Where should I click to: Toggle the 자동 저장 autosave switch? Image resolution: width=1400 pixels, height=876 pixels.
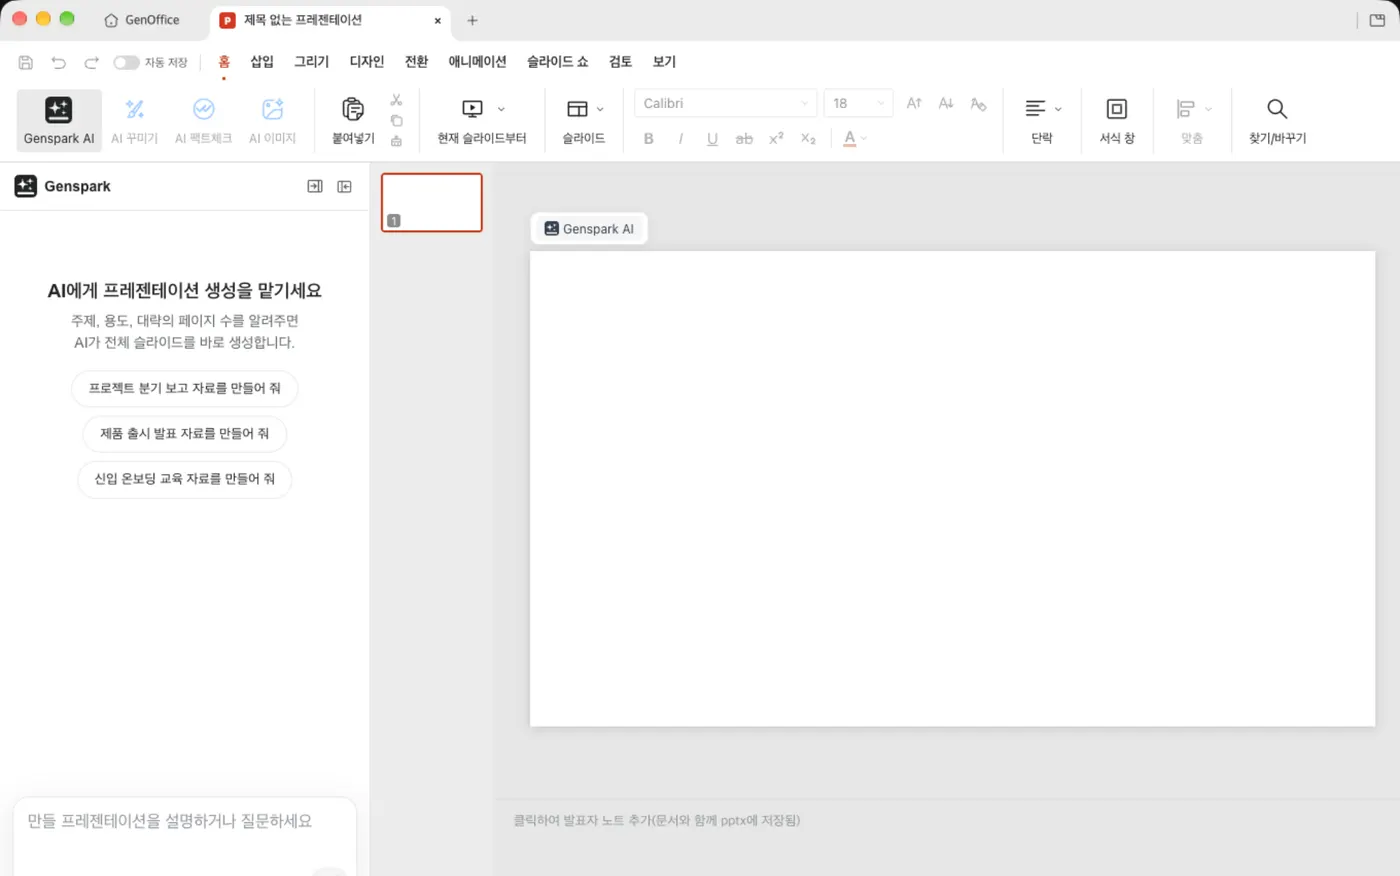126,62
